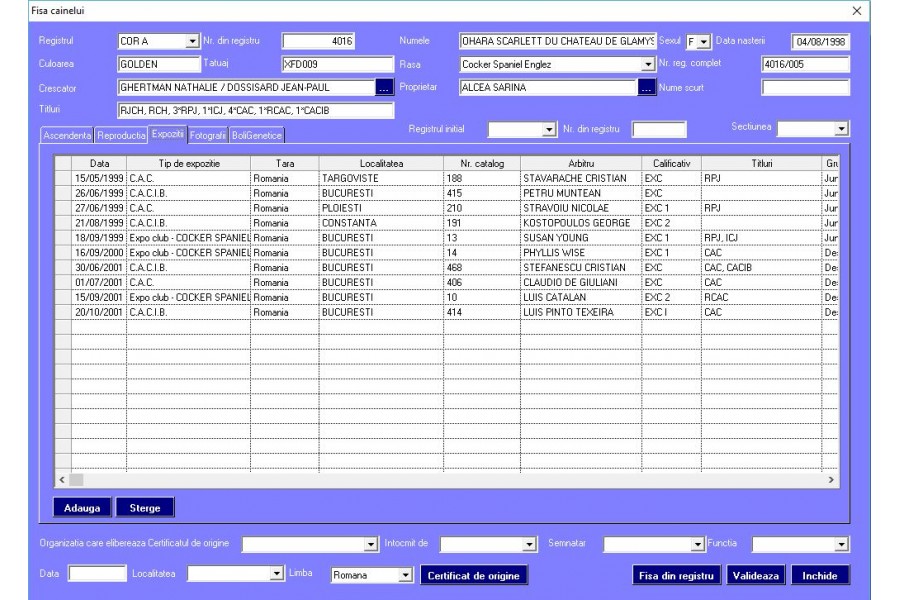Focus the Nume scurt field
Viewport: 900px width, 600px height.
coord(805,87)
